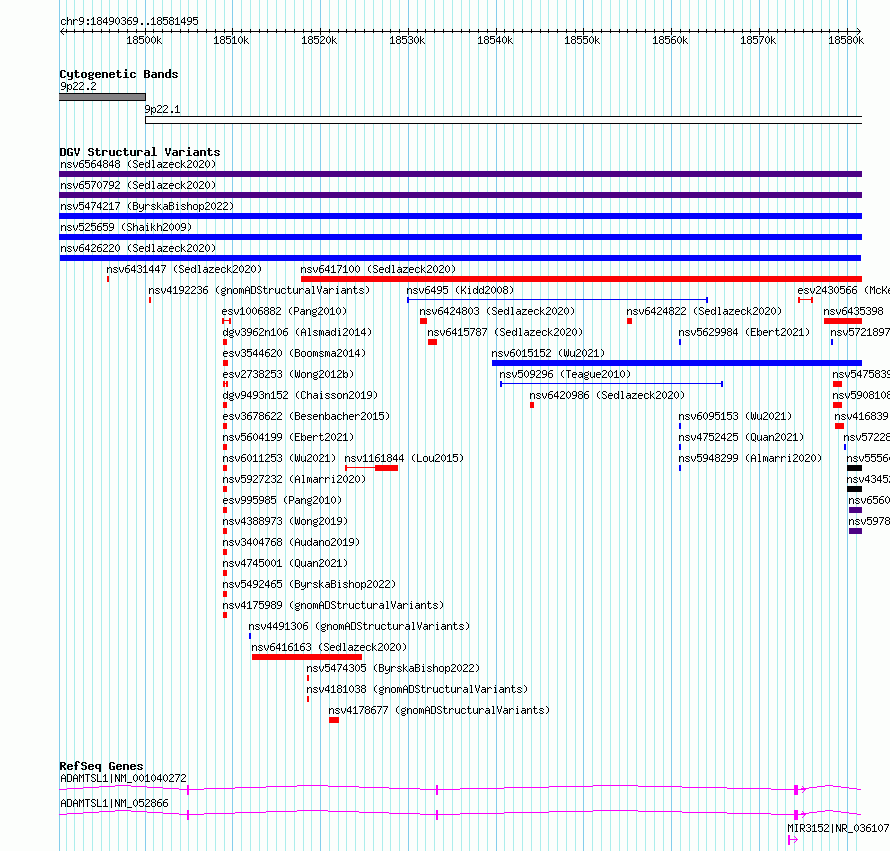Click nsv6011253 (Wu2021) label
The height and width of the screenshot is (851, 890).
[x=279, y=458]
